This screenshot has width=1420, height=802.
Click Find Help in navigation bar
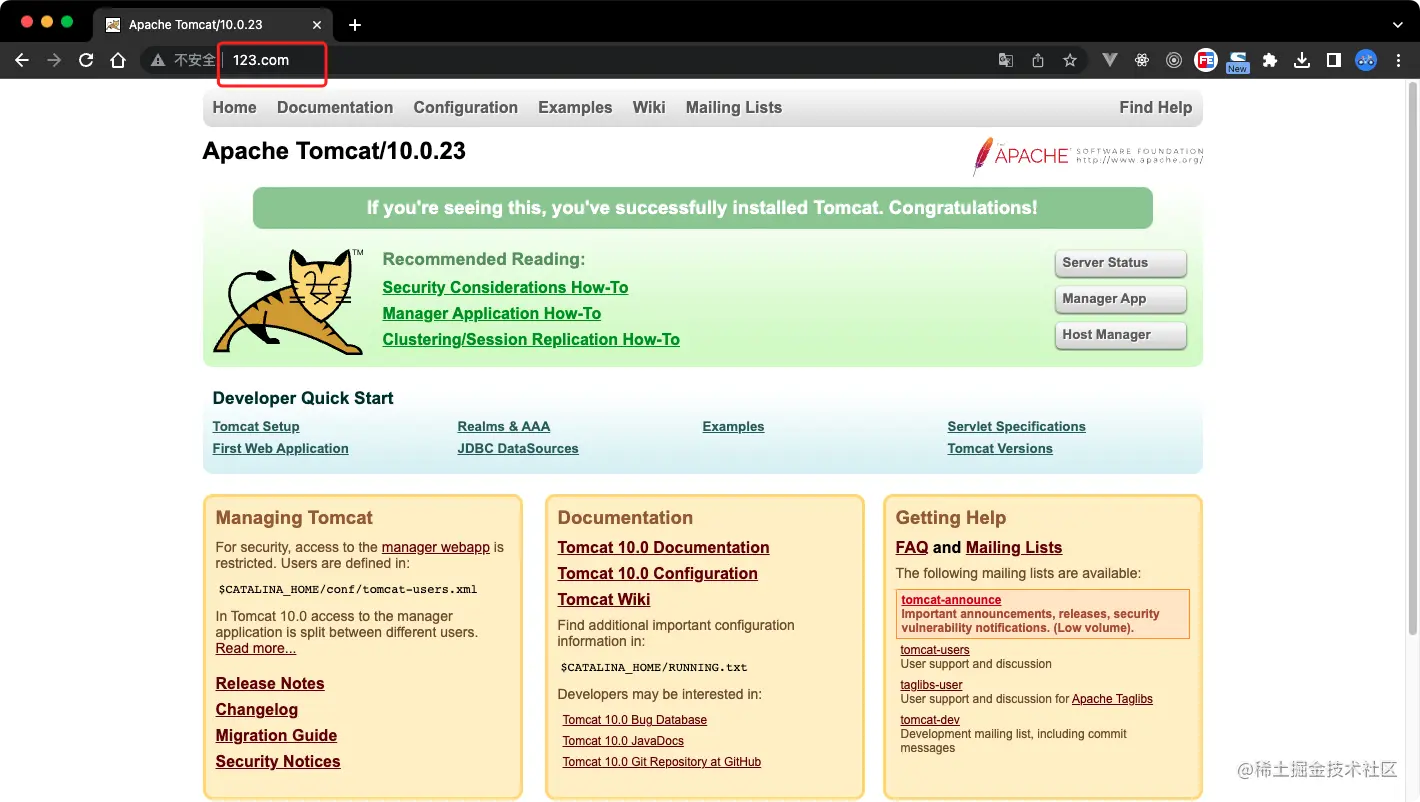coord(1155,107)
